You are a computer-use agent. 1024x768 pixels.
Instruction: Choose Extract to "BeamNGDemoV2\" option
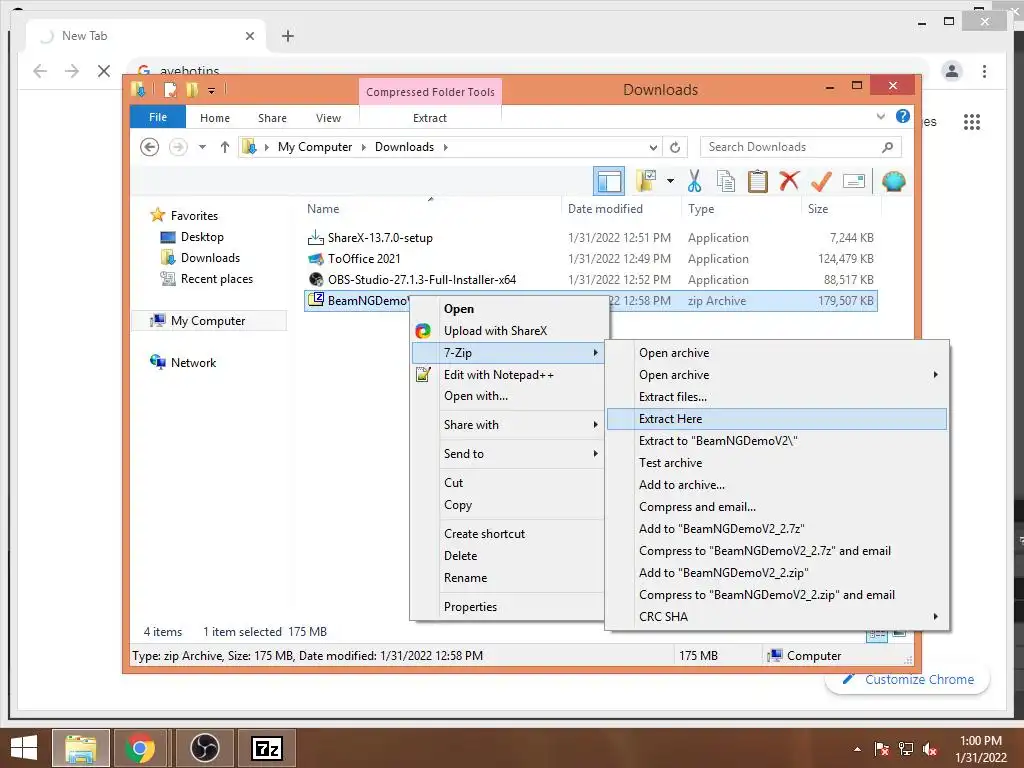click(x=776, y=441)
